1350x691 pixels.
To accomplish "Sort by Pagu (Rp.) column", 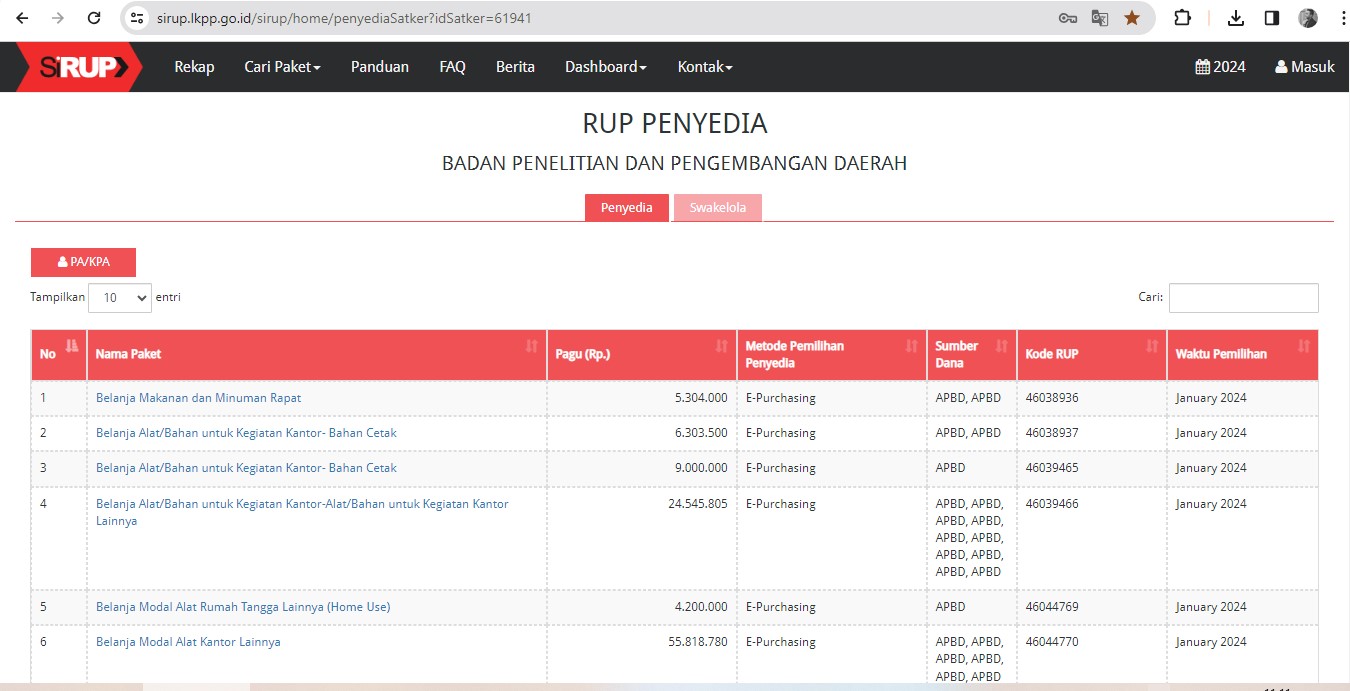I will (721, 346).
